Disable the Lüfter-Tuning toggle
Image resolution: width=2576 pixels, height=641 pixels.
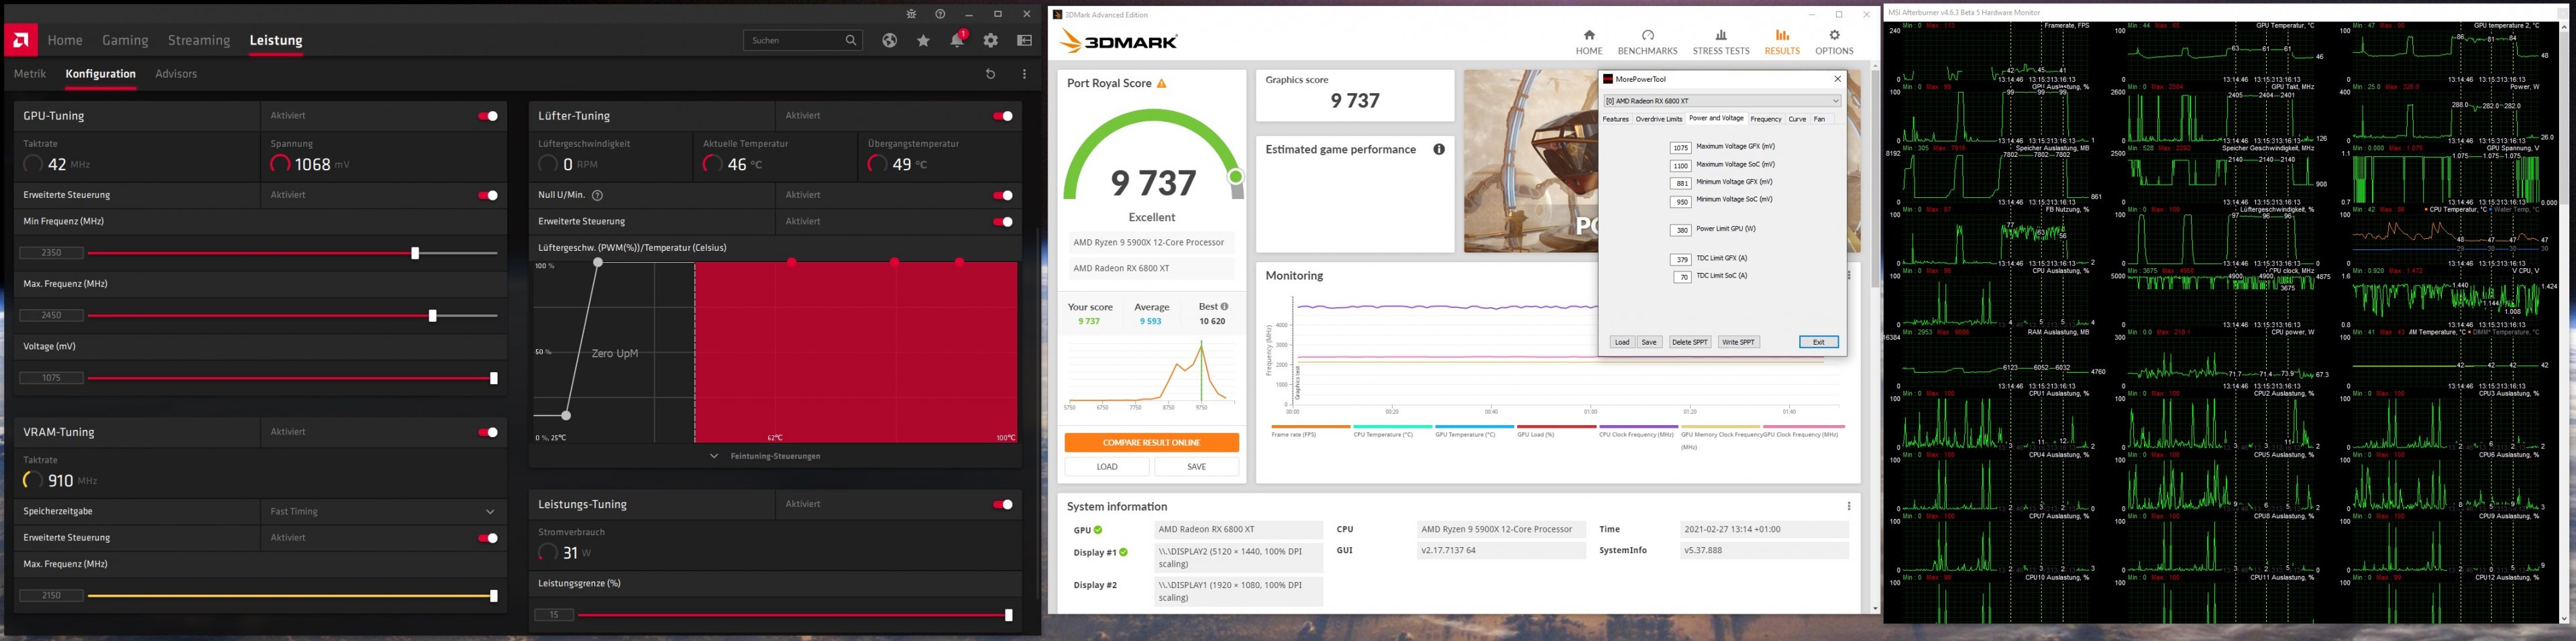[1003, 116]
